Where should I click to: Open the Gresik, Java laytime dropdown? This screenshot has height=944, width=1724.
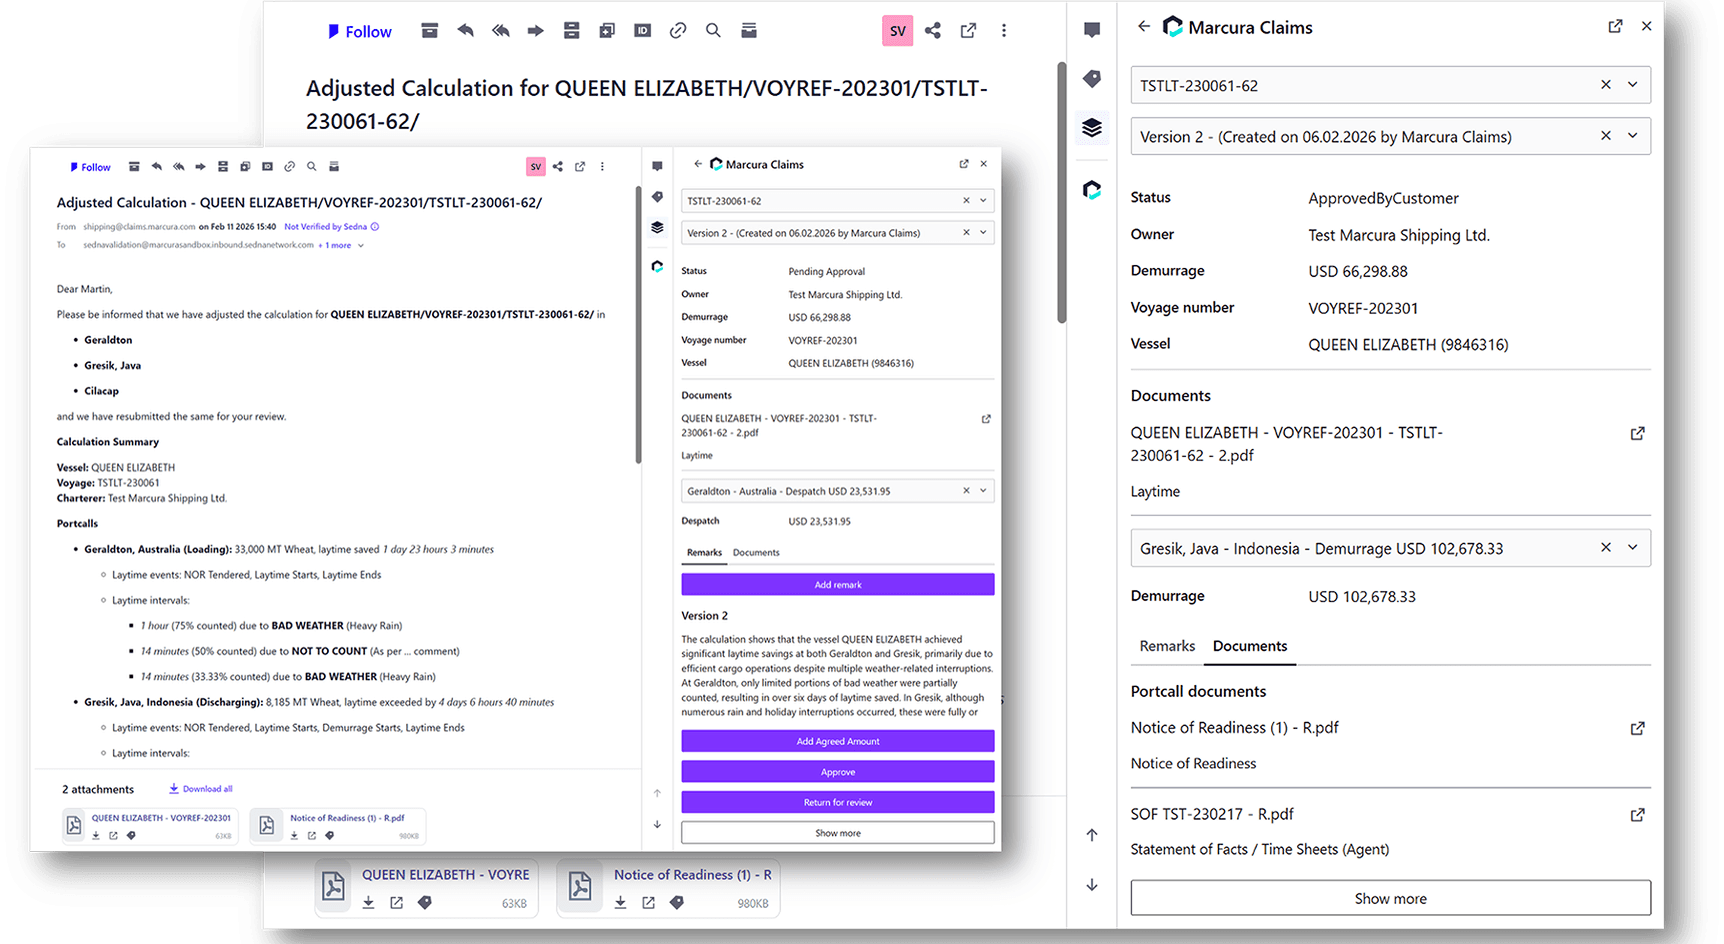coord(1633,548)
